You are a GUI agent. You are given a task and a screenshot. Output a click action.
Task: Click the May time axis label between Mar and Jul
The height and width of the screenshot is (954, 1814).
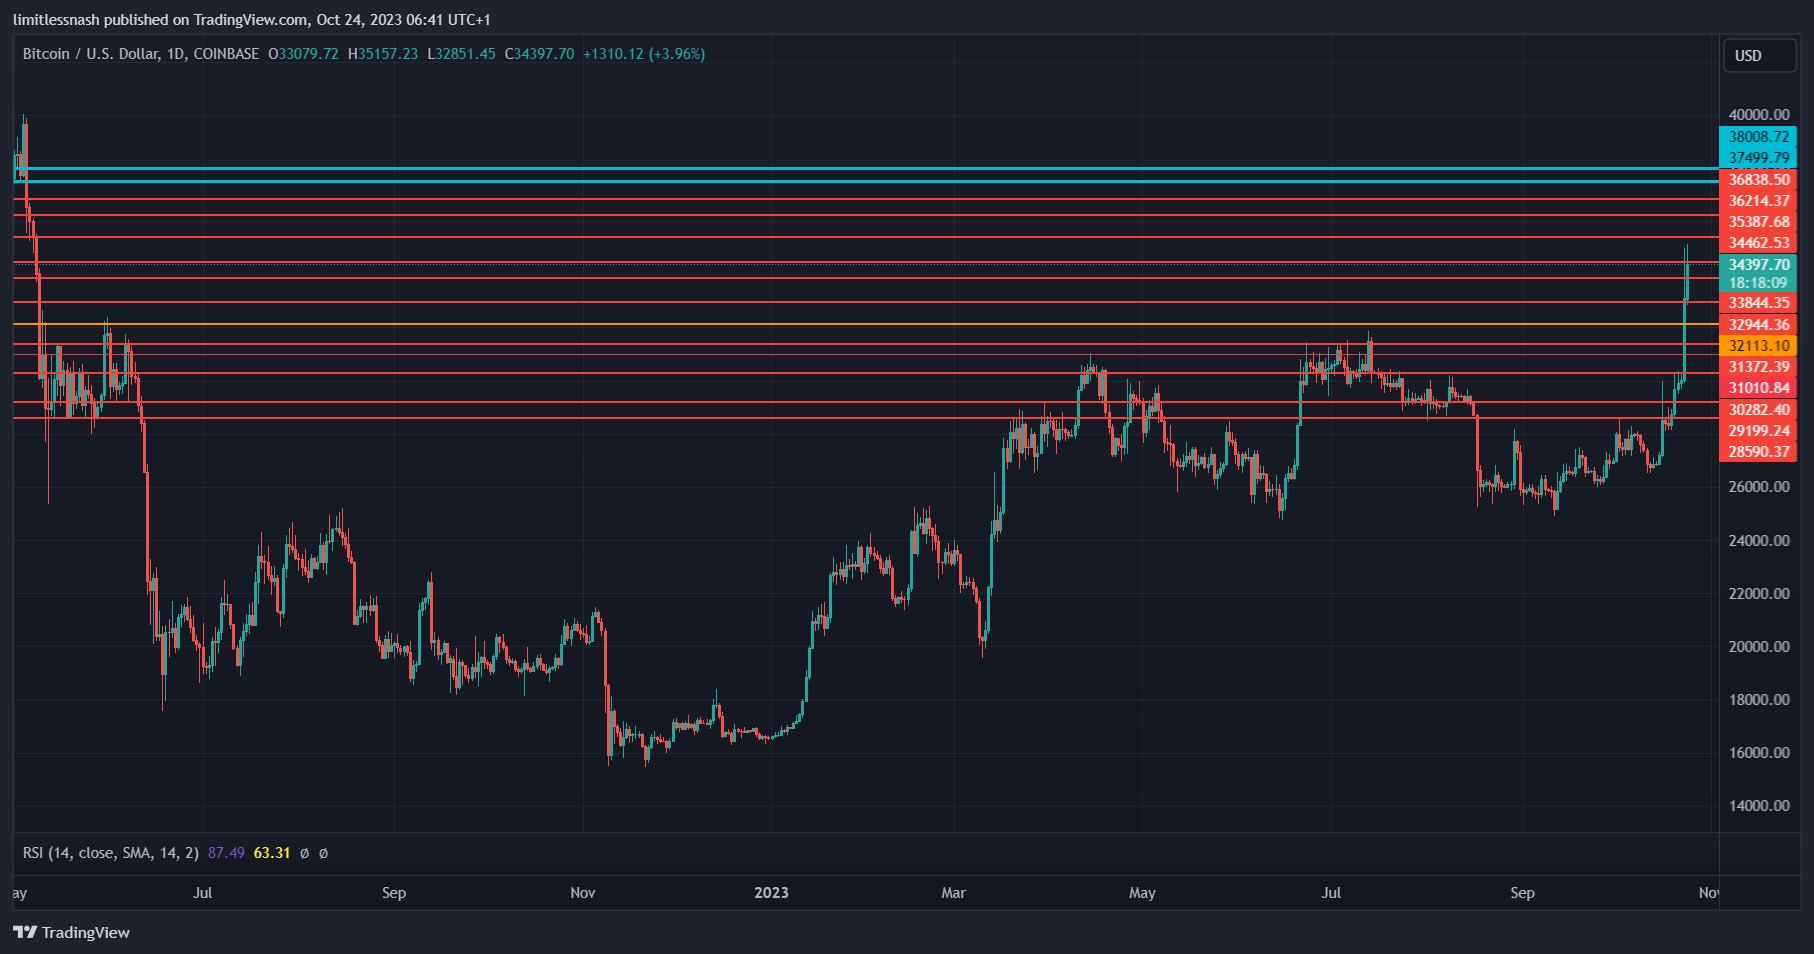point(1142,893)
